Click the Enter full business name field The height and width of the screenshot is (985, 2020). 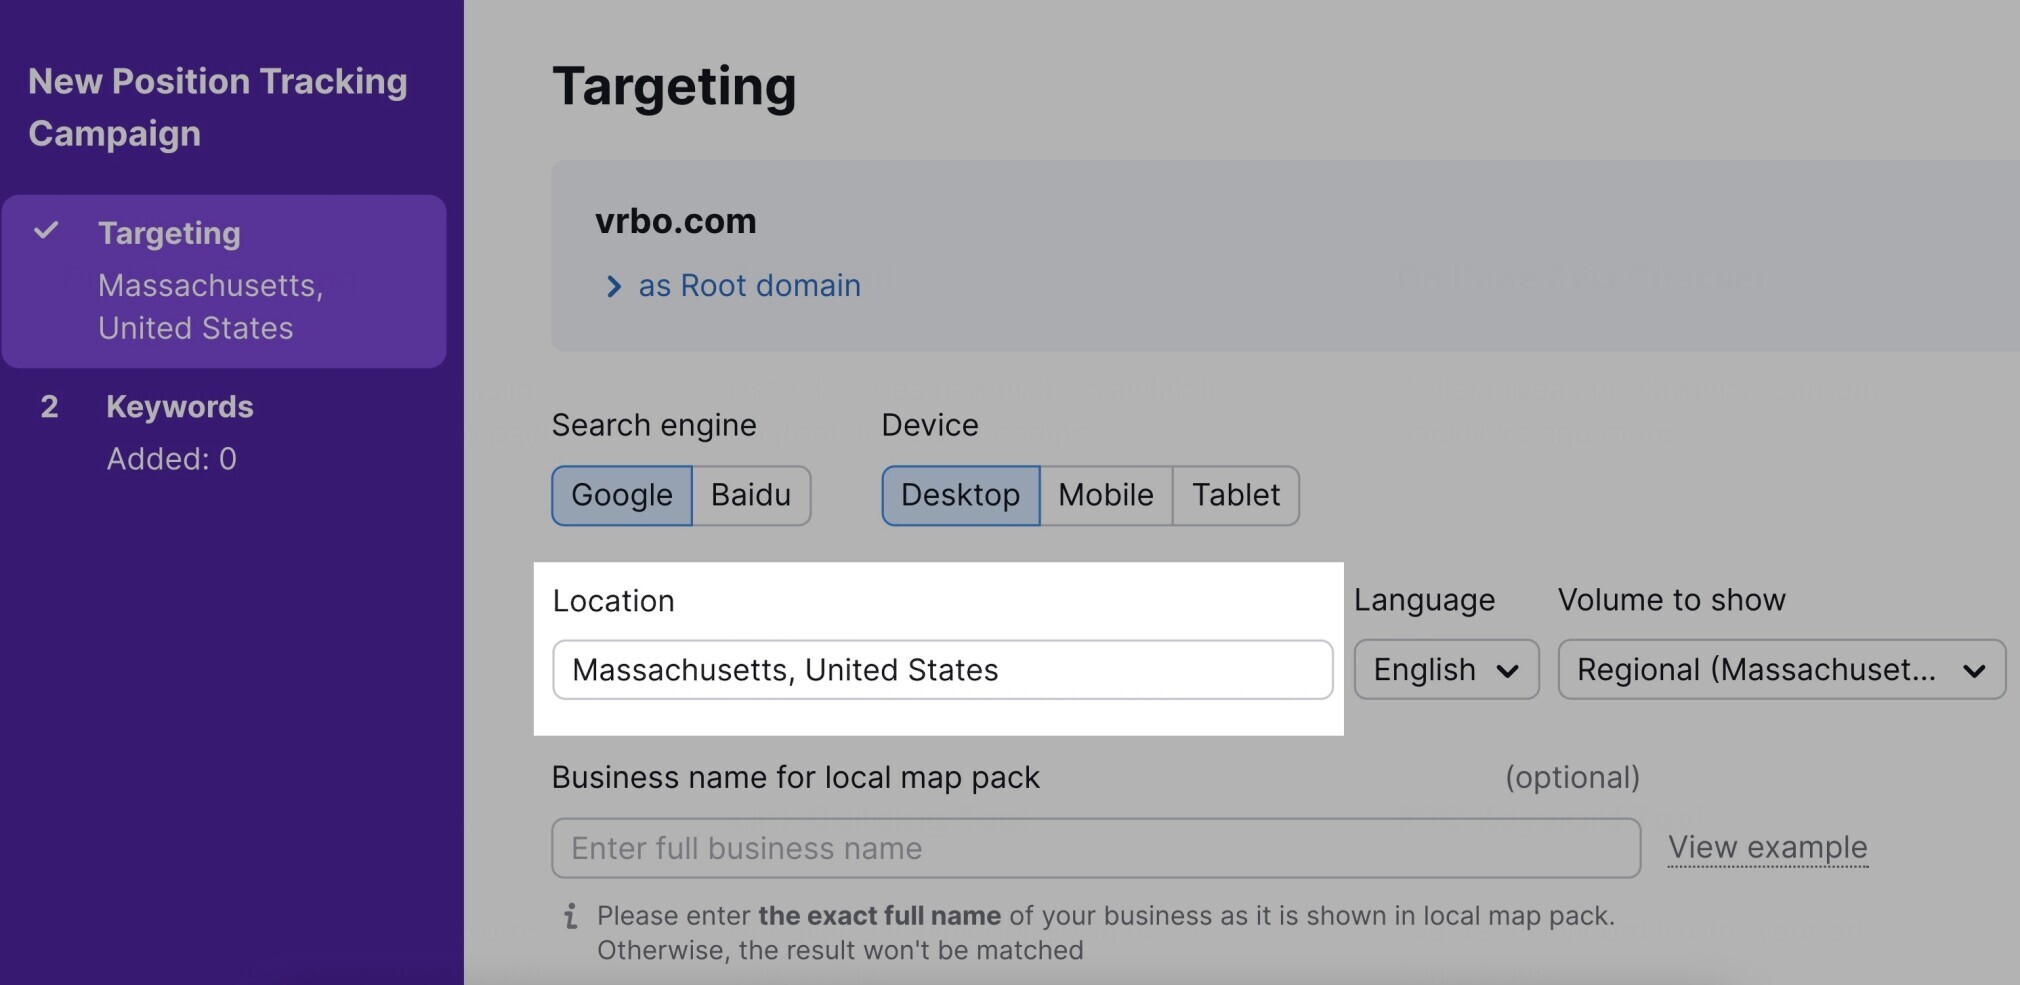[x=1096, y=848]
